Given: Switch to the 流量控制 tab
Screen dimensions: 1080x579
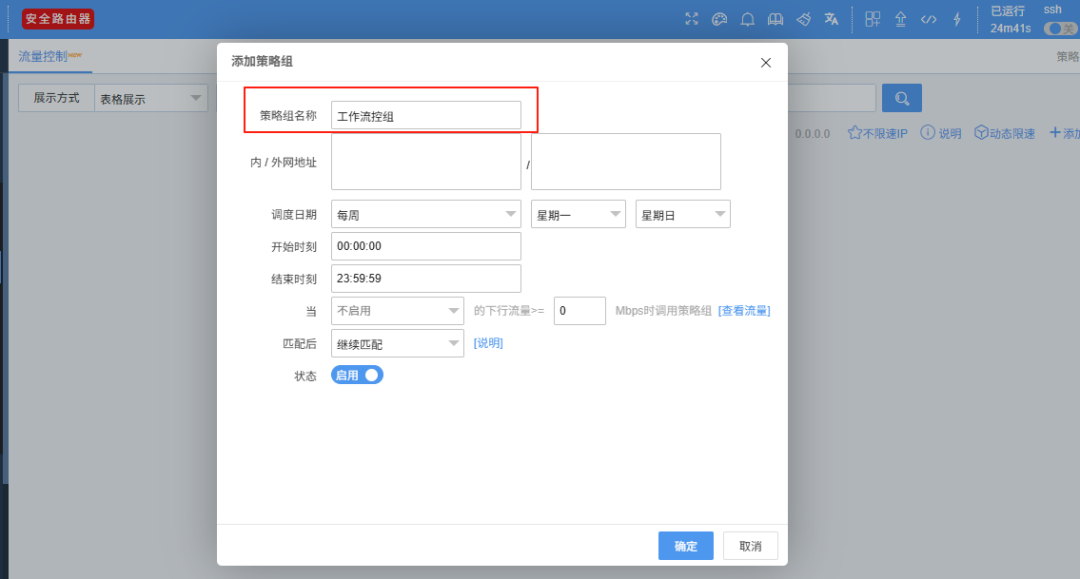Looking at the screenshot, I should [x=50, y=56].
